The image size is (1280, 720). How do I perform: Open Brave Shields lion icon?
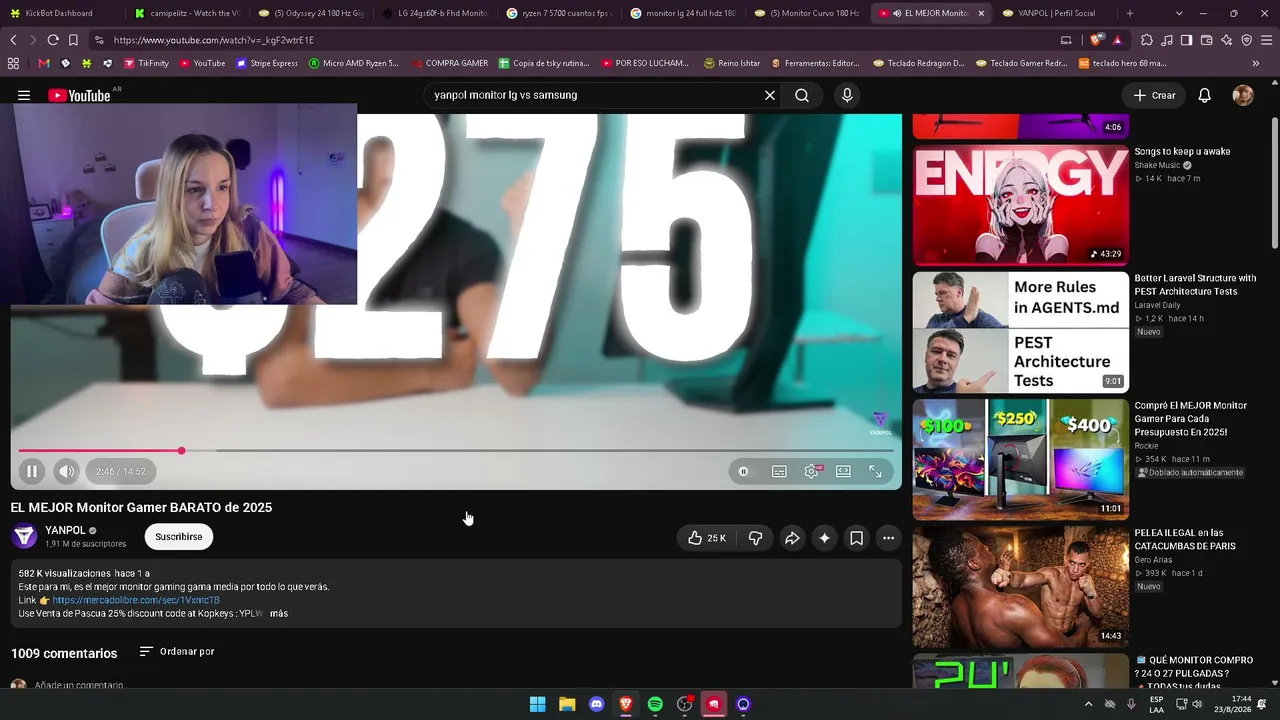tap(1097, 40)
